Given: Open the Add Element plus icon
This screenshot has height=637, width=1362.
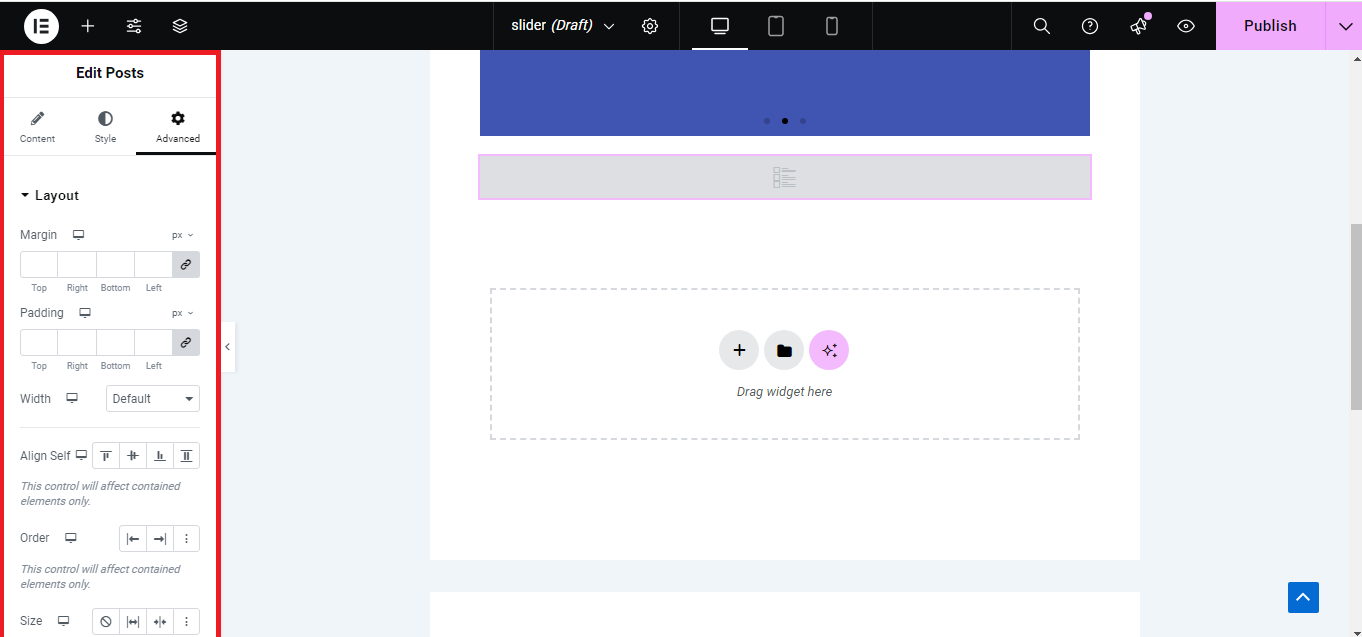Looking at the screenshot, I should pyautogui.click(x=88, y=26).
